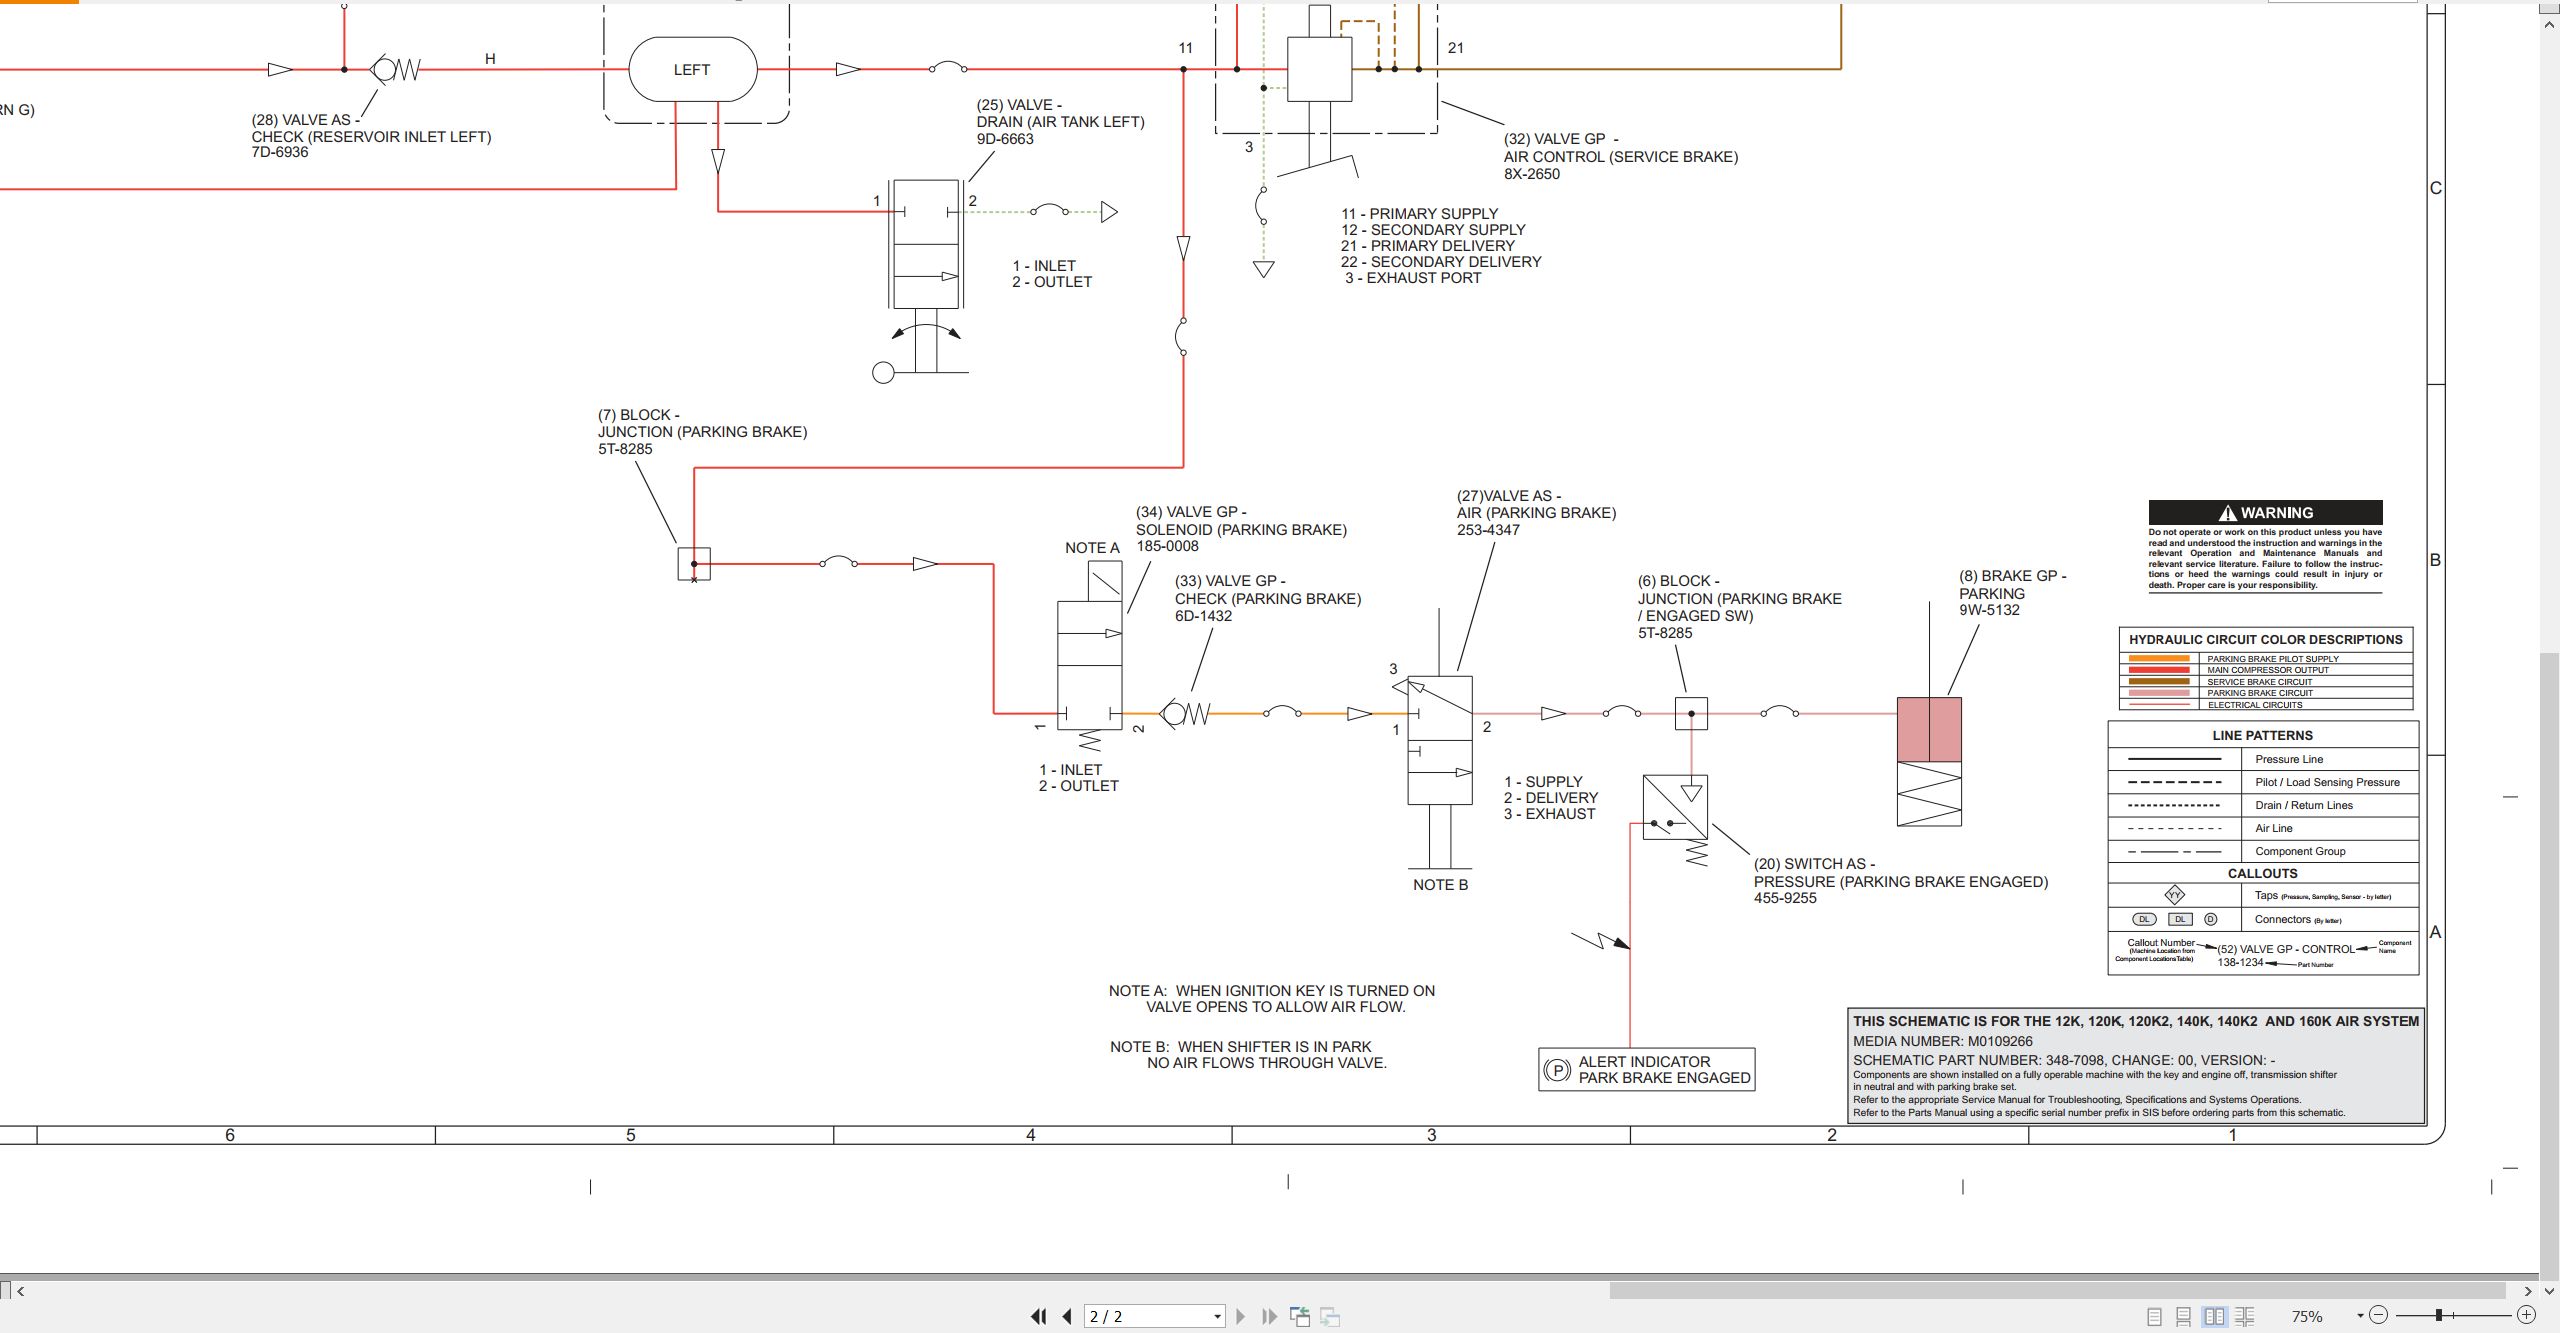Click the parking brake circuit color swatch
Screen dimensions: 2560x1333
2160,693
